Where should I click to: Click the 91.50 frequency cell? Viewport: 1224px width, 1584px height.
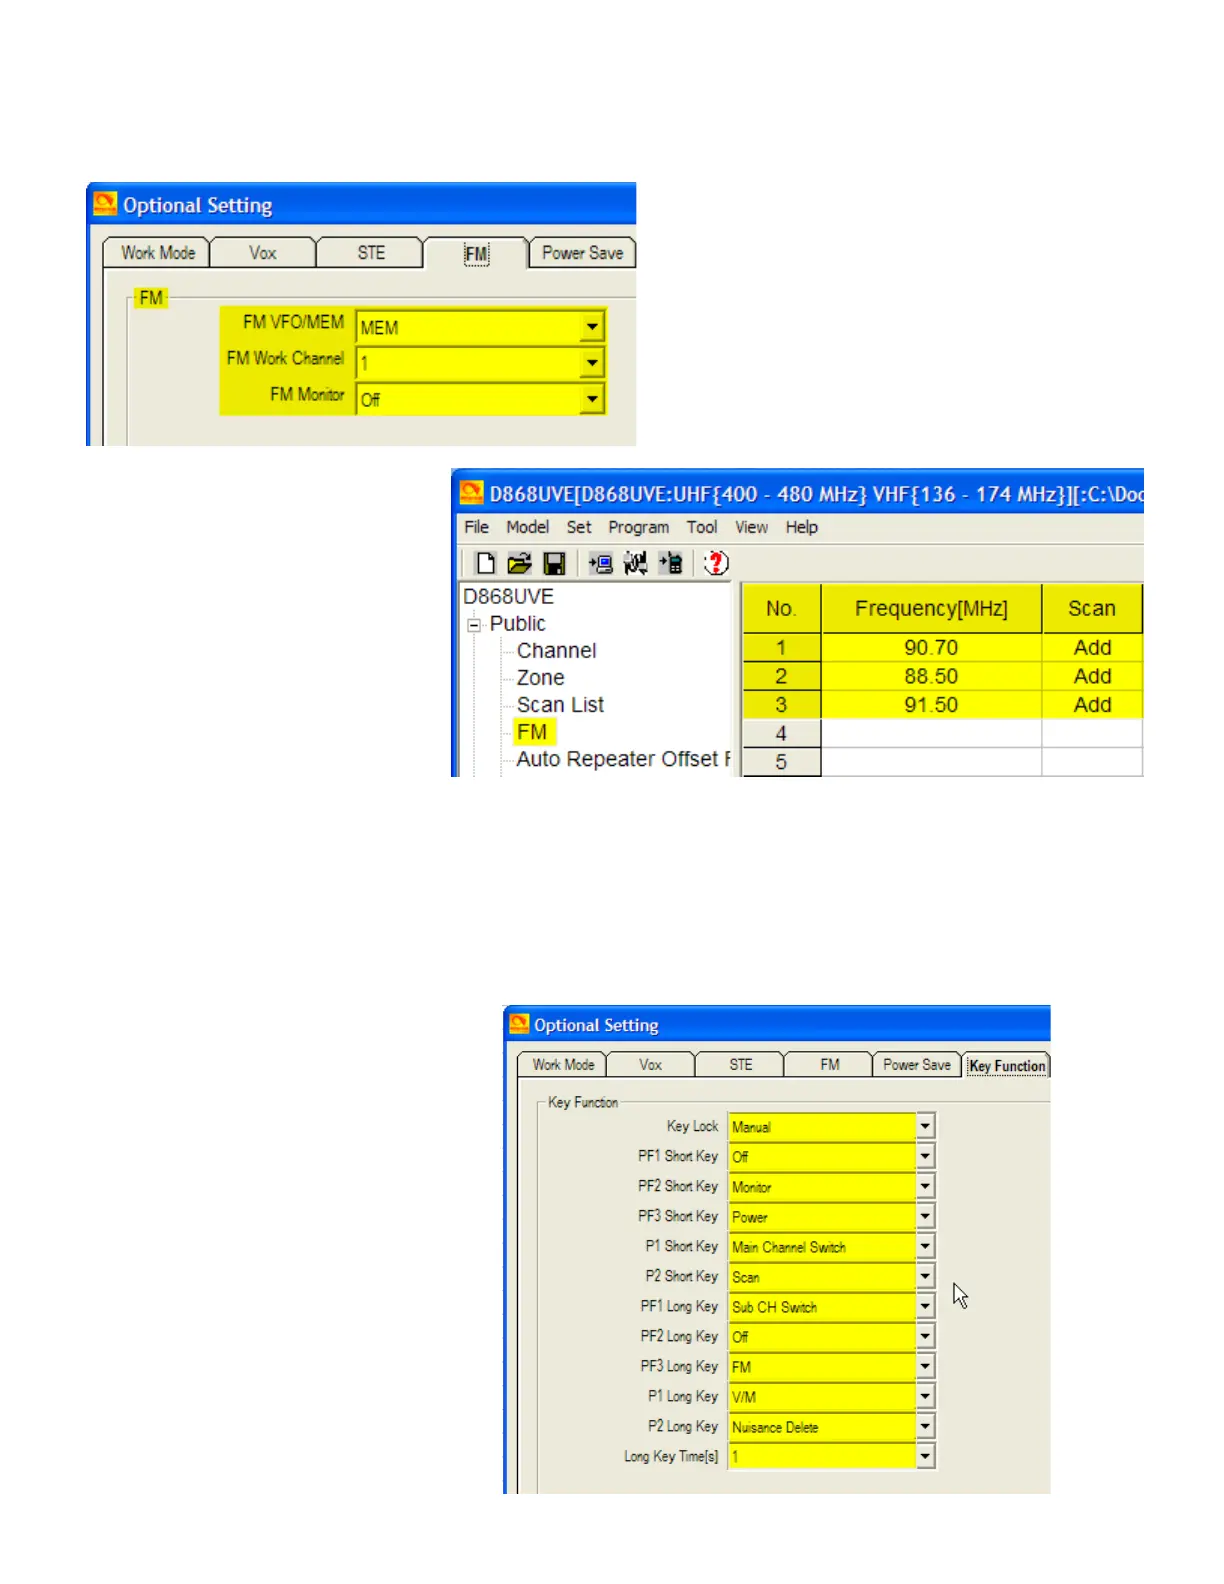click(x=931, y=705)
